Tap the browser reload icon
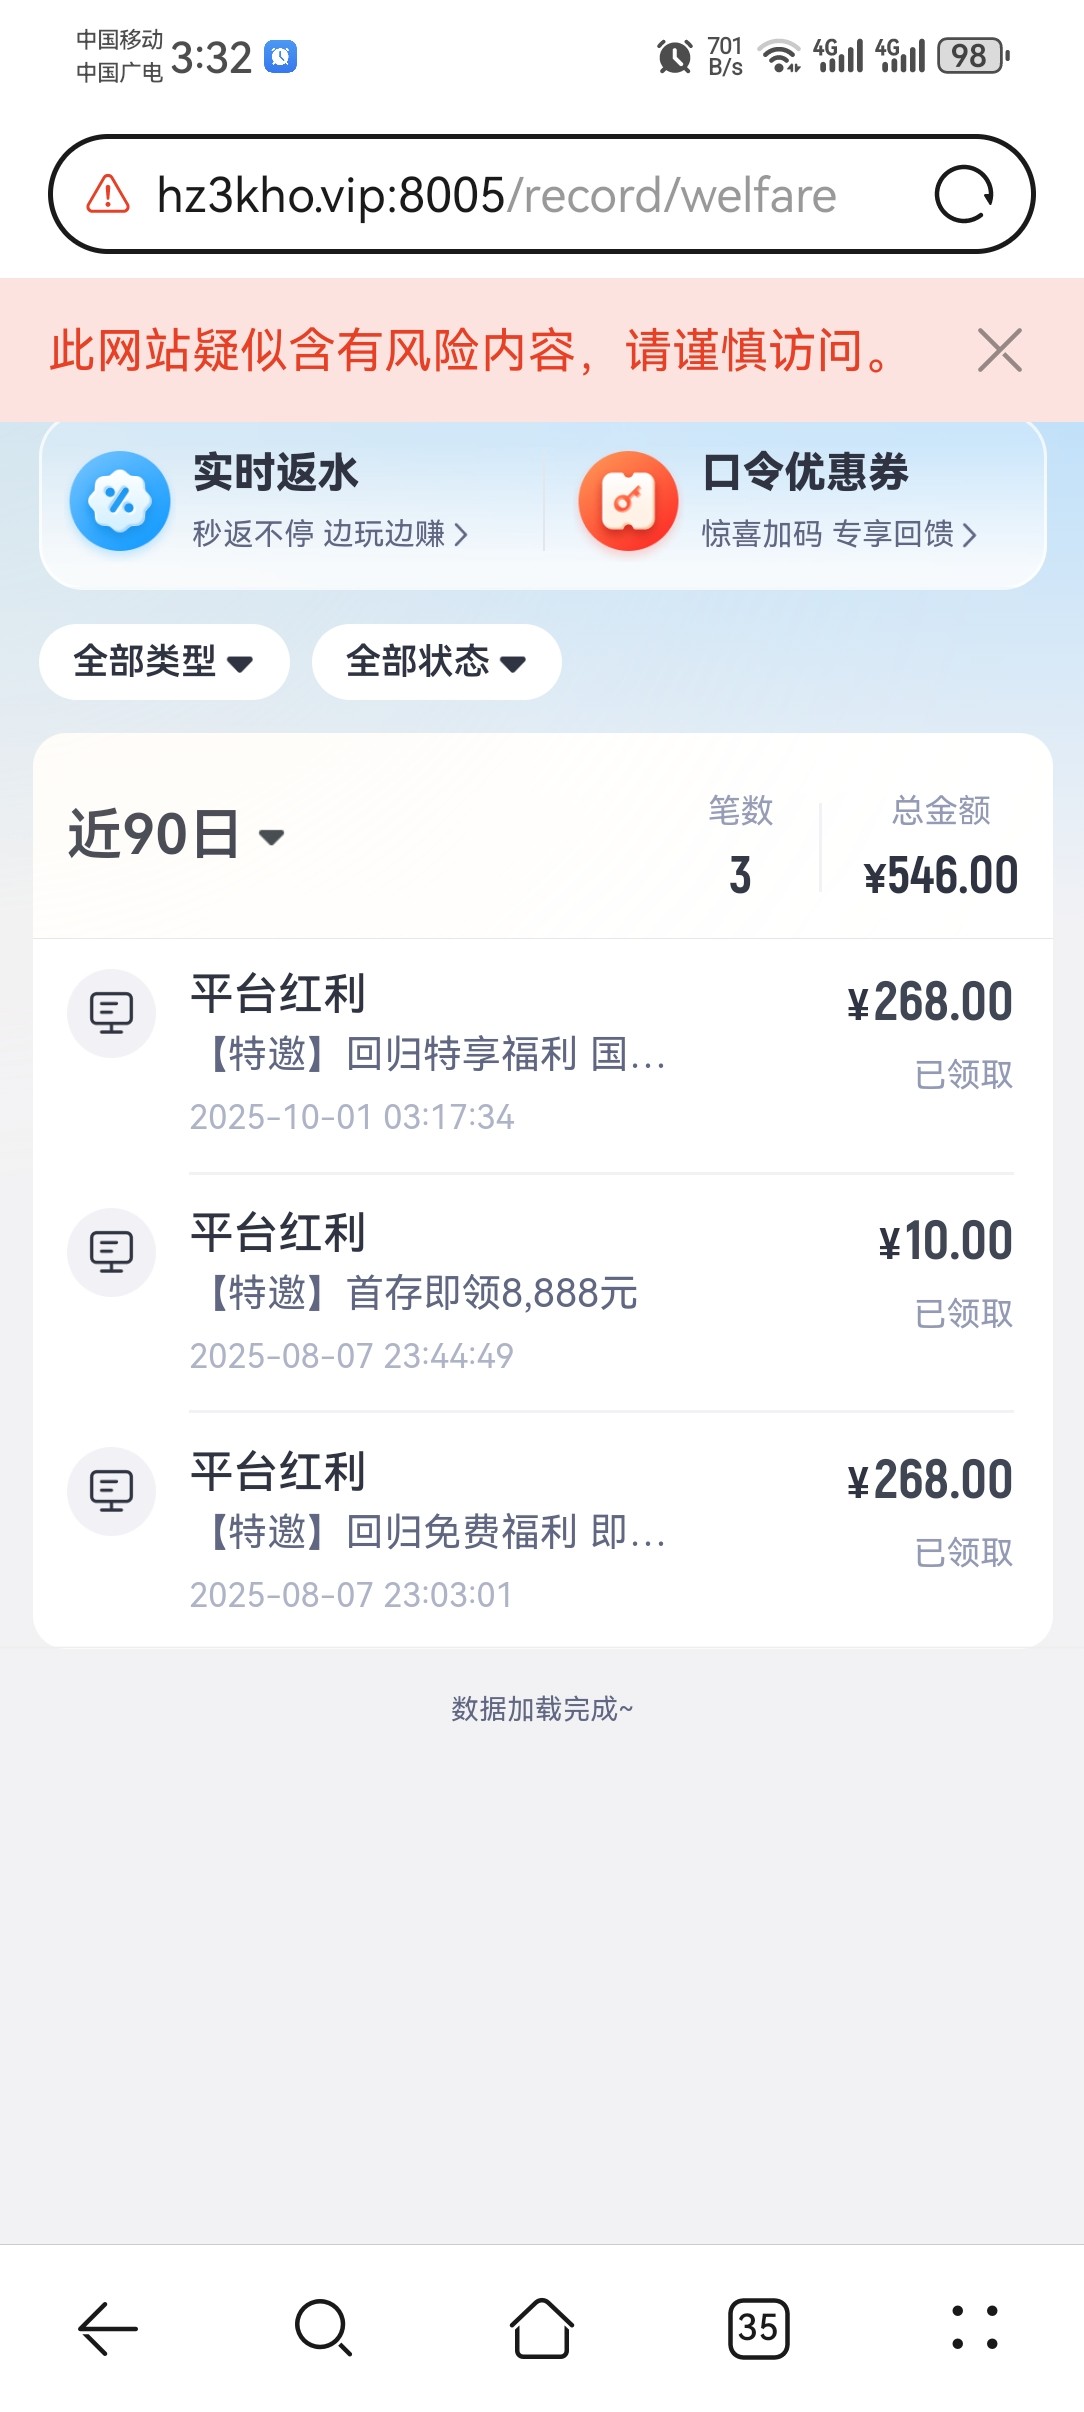The image size is (1084, 2412). (963, 194)
